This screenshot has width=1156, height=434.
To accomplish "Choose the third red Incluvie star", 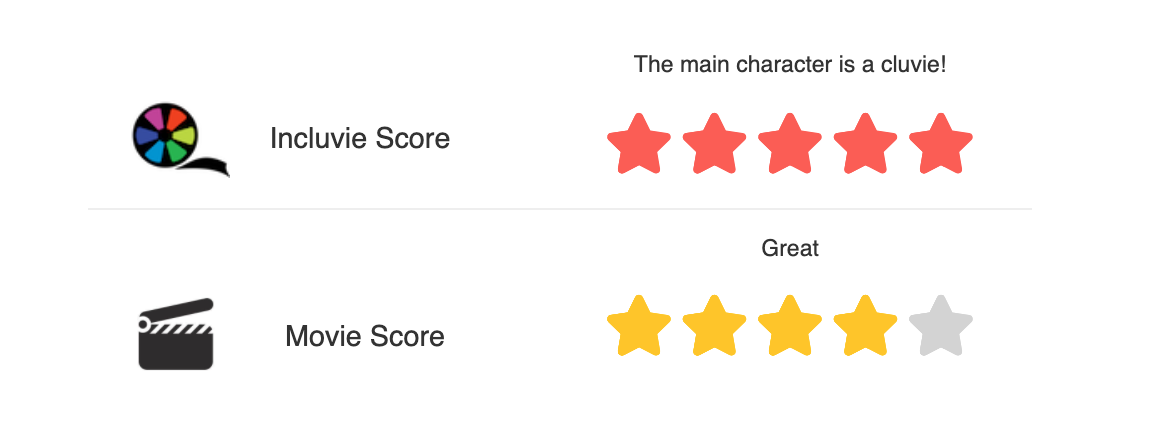I will (x=790, y=144).
